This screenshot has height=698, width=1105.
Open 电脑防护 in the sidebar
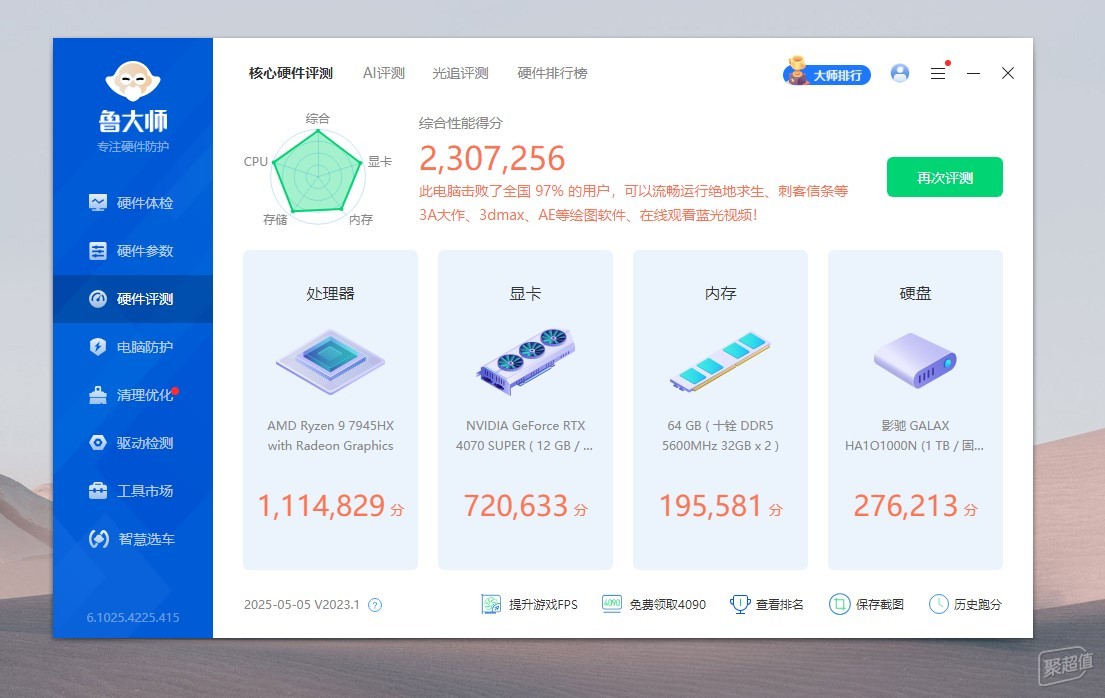click(x=132, y=347)
